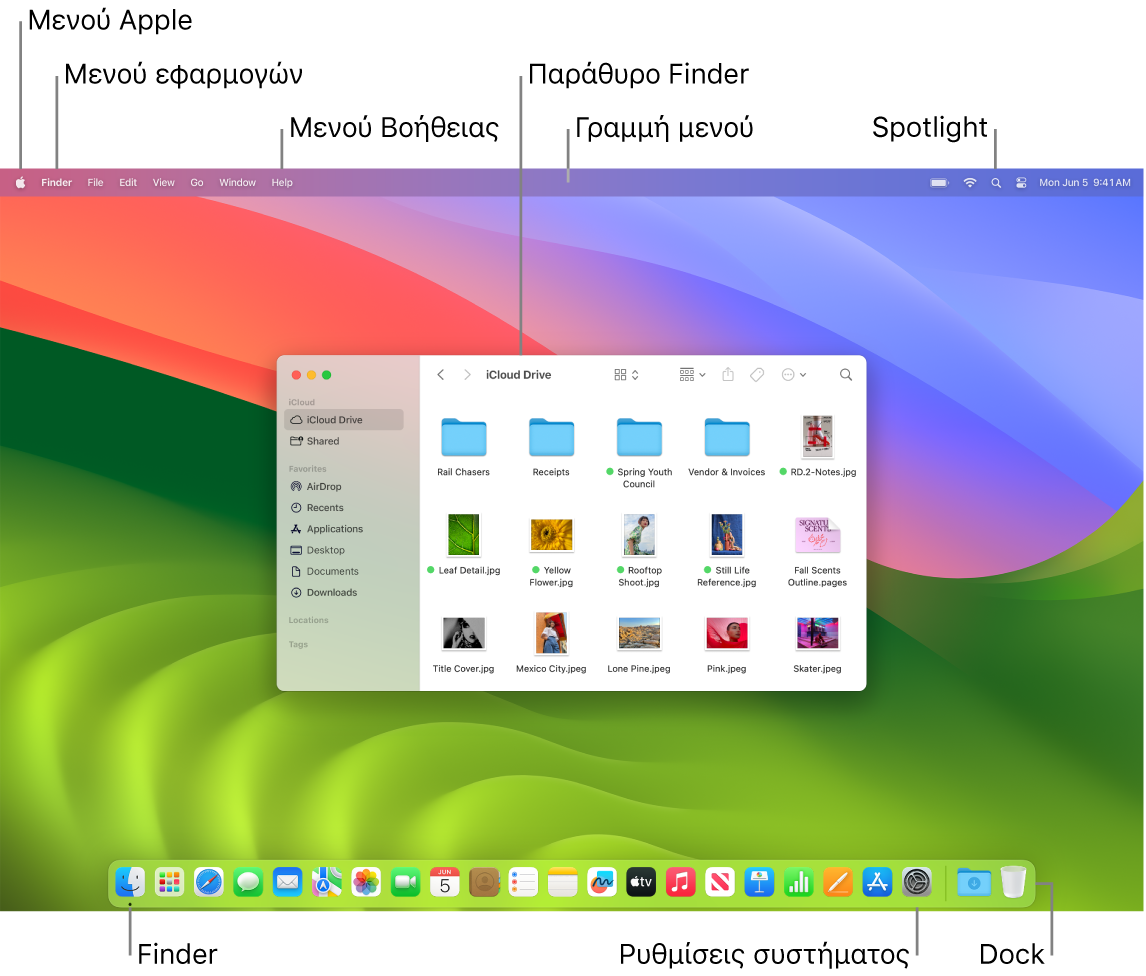Image resolution: width=1146 pixels, height=976 pixels.
Task: Click the Launchpad icon in the Dock
Action: (169, 882)
